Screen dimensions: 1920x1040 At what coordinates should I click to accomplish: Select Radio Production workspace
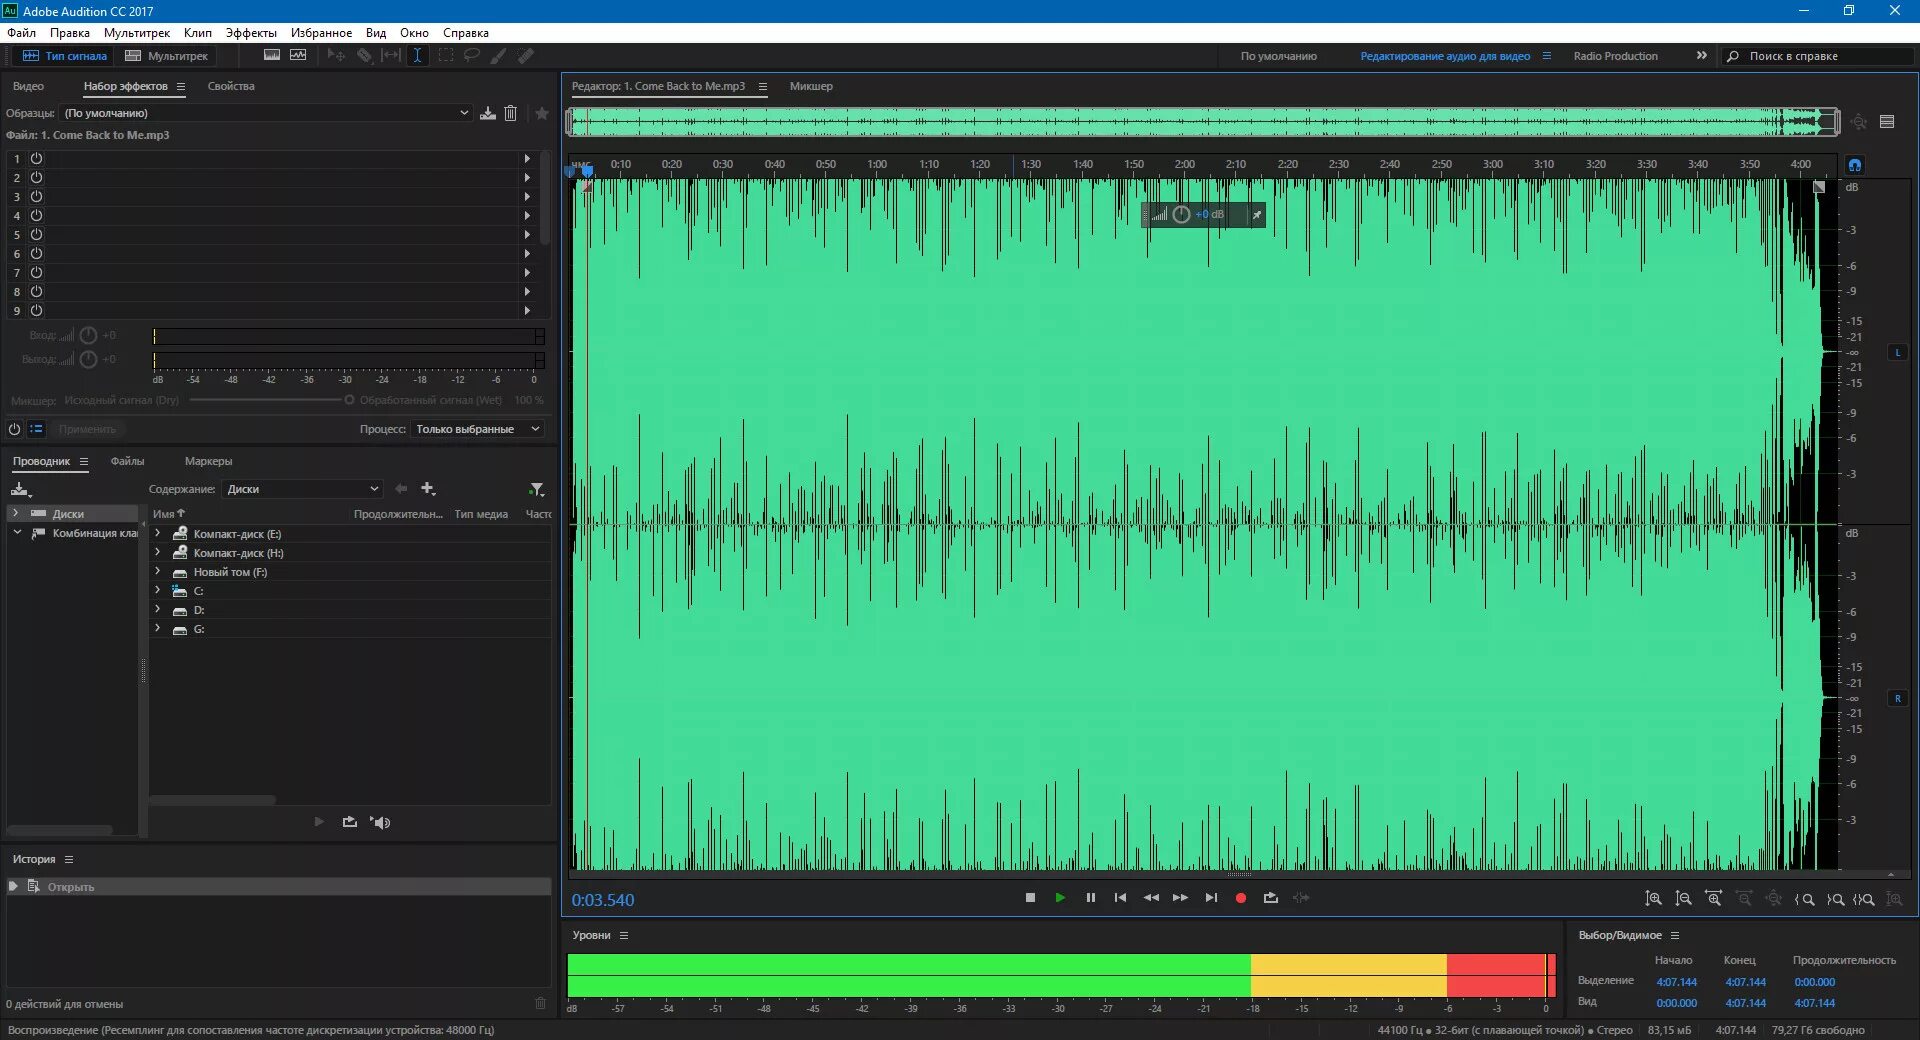point(1615,56)
